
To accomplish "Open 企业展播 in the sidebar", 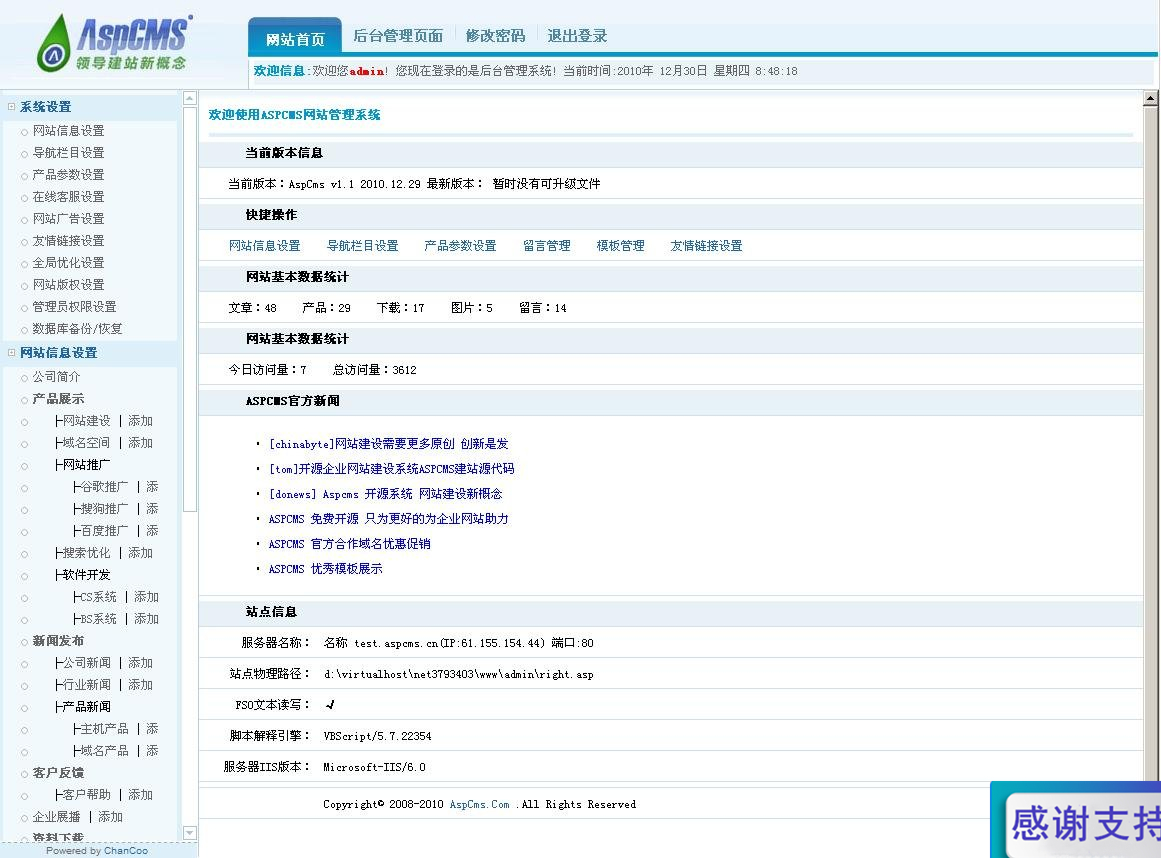I will click(56, 817).
